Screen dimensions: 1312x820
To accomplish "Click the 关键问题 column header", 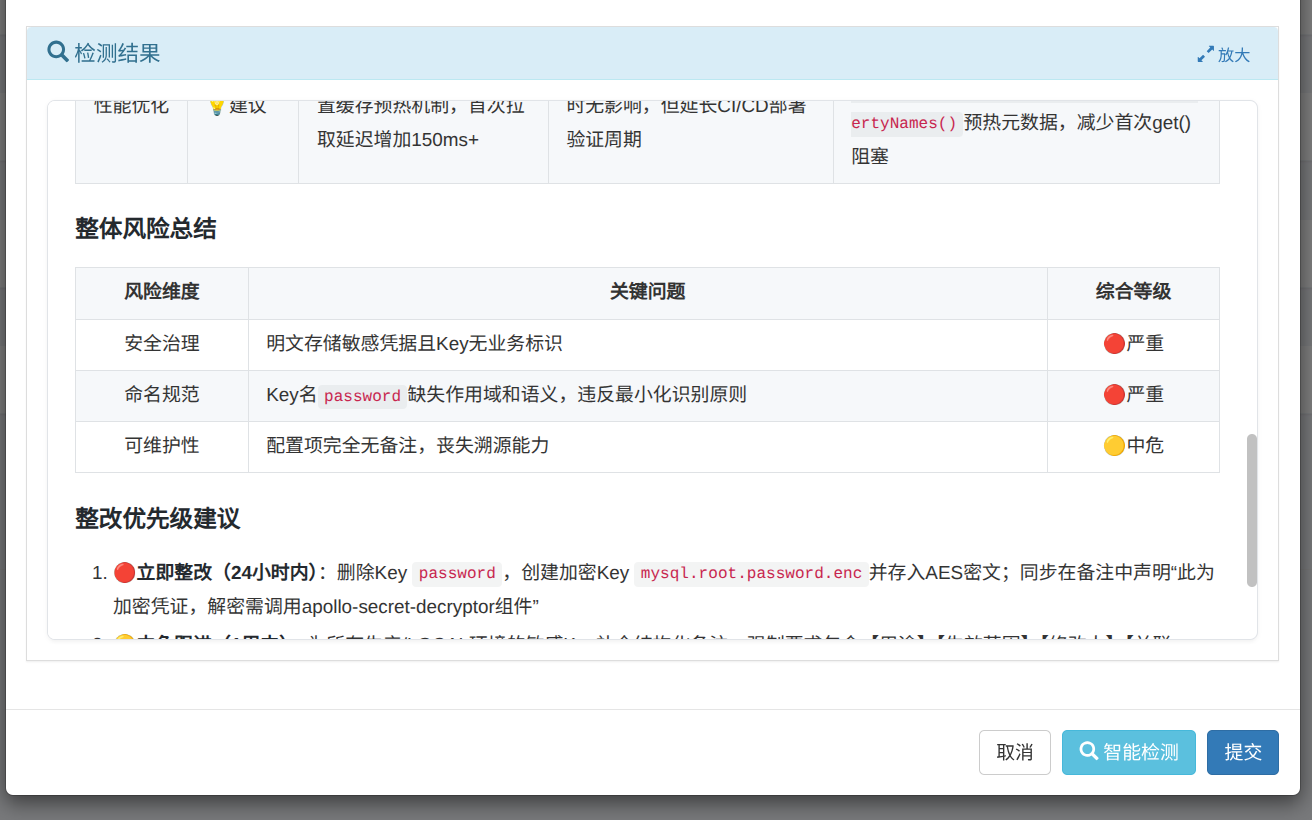I will 647,292.
